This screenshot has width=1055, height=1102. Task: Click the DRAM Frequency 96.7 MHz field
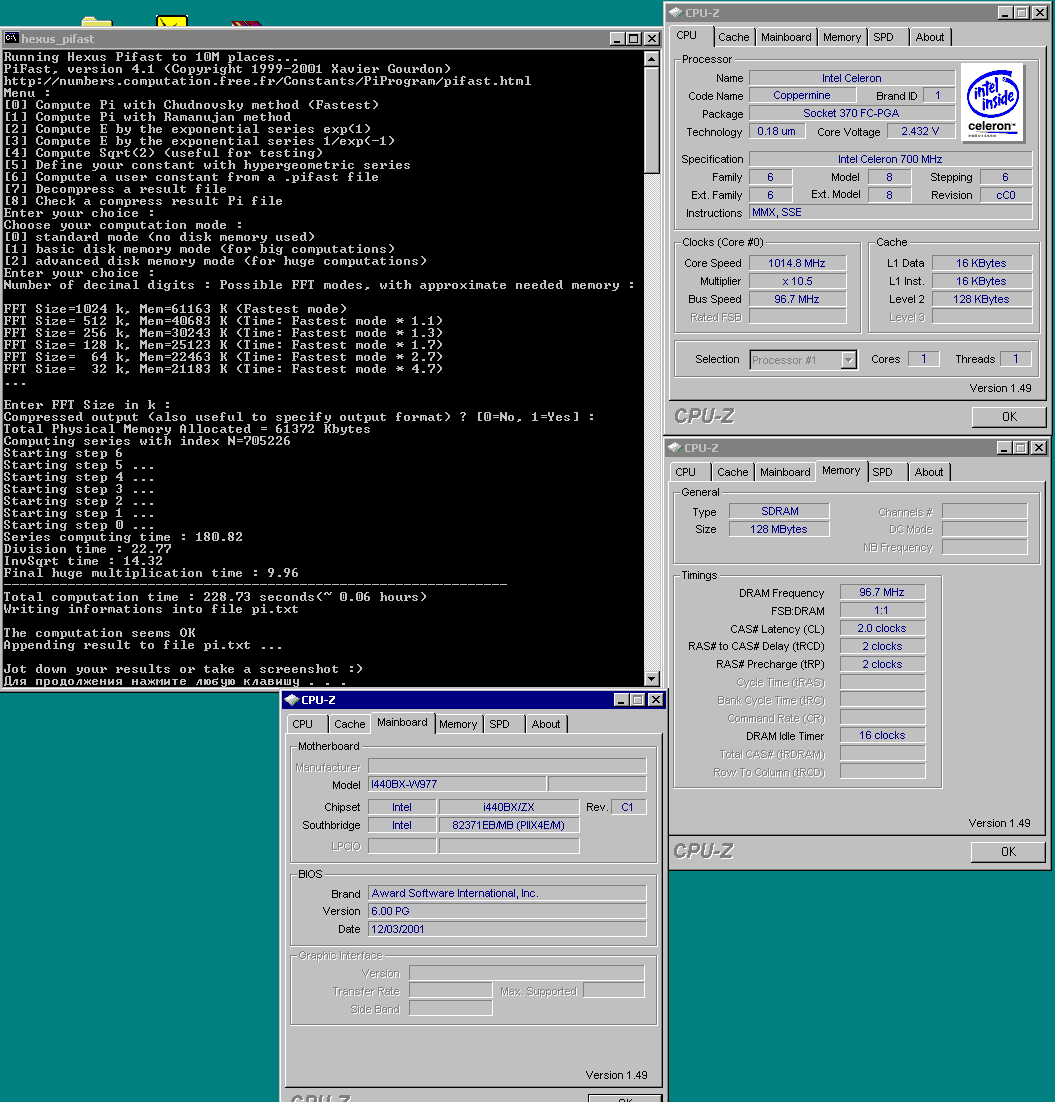click(x=882, y=592)
